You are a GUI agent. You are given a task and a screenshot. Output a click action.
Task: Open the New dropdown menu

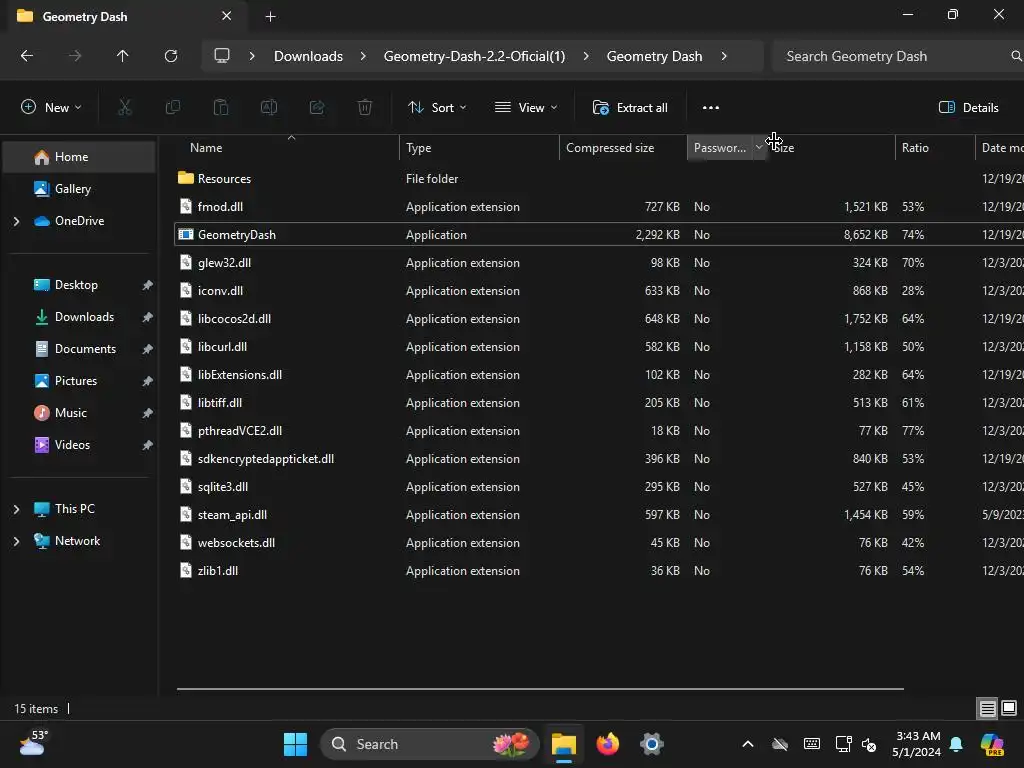[x=51, y=108]
